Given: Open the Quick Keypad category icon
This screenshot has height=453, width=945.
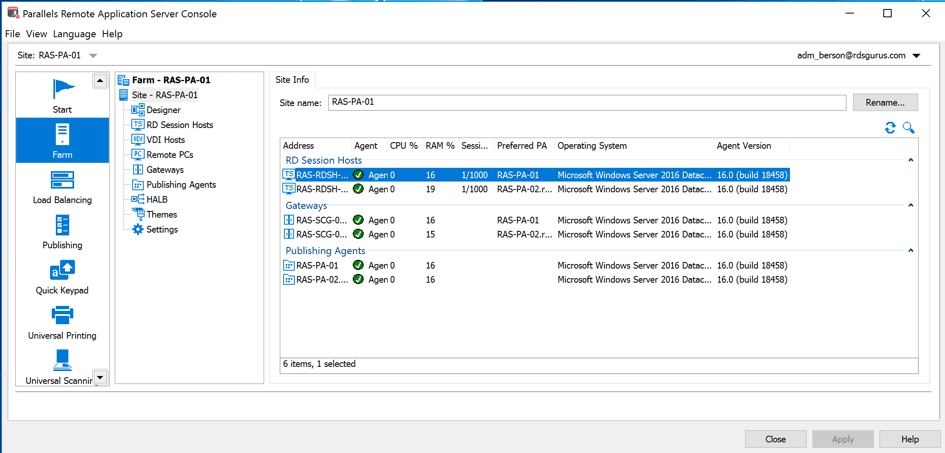Looking at the screenshot, I should [62, 270].
